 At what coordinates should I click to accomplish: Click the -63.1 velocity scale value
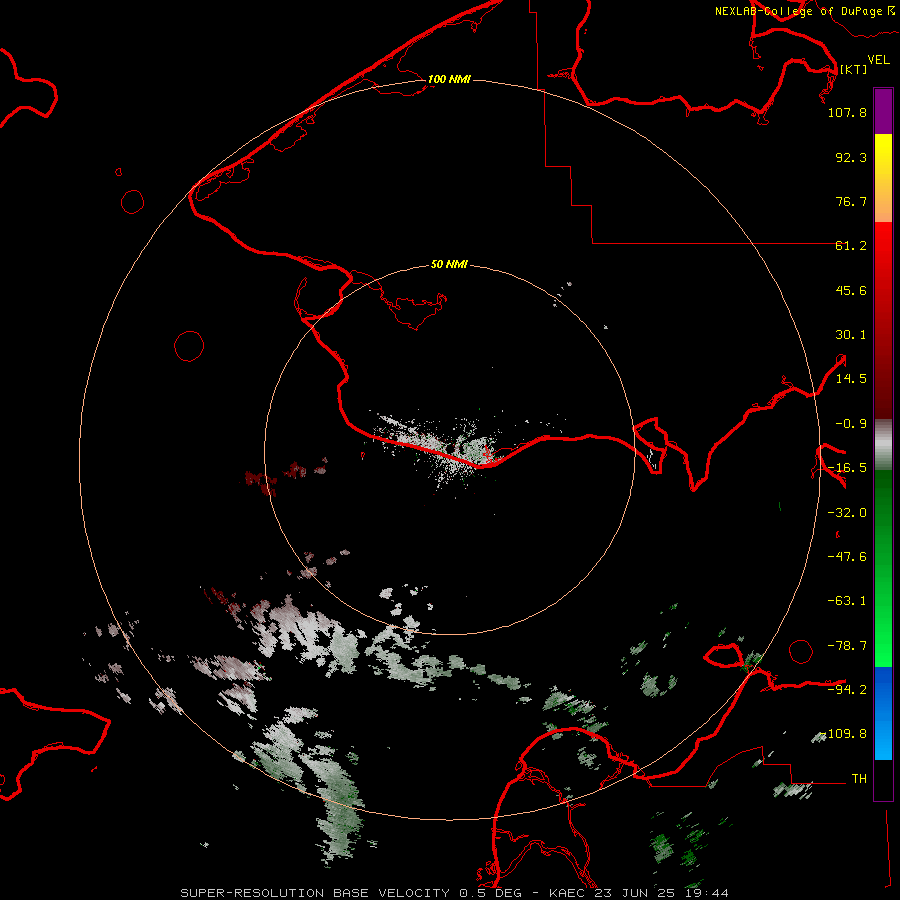[847, 601]
